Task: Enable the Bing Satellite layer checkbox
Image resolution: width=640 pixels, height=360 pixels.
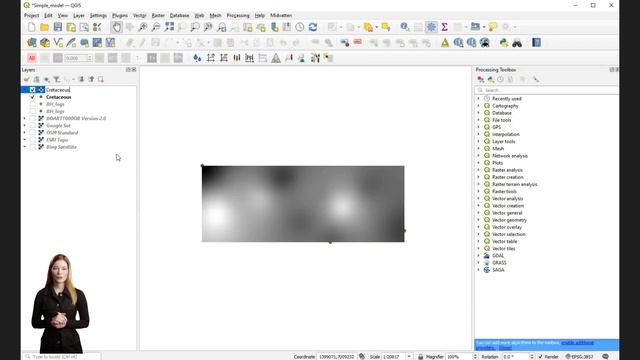Action: pos(32,147)
